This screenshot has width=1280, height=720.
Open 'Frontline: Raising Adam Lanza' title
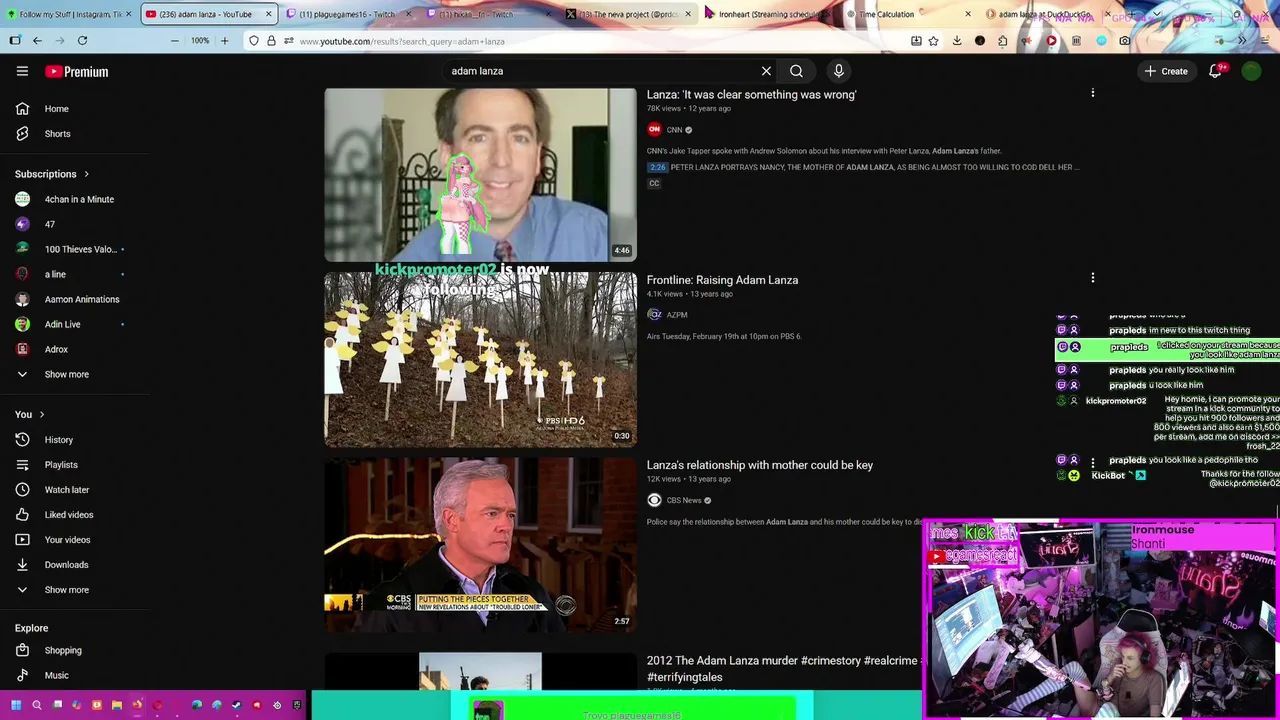tap(722, 280)
